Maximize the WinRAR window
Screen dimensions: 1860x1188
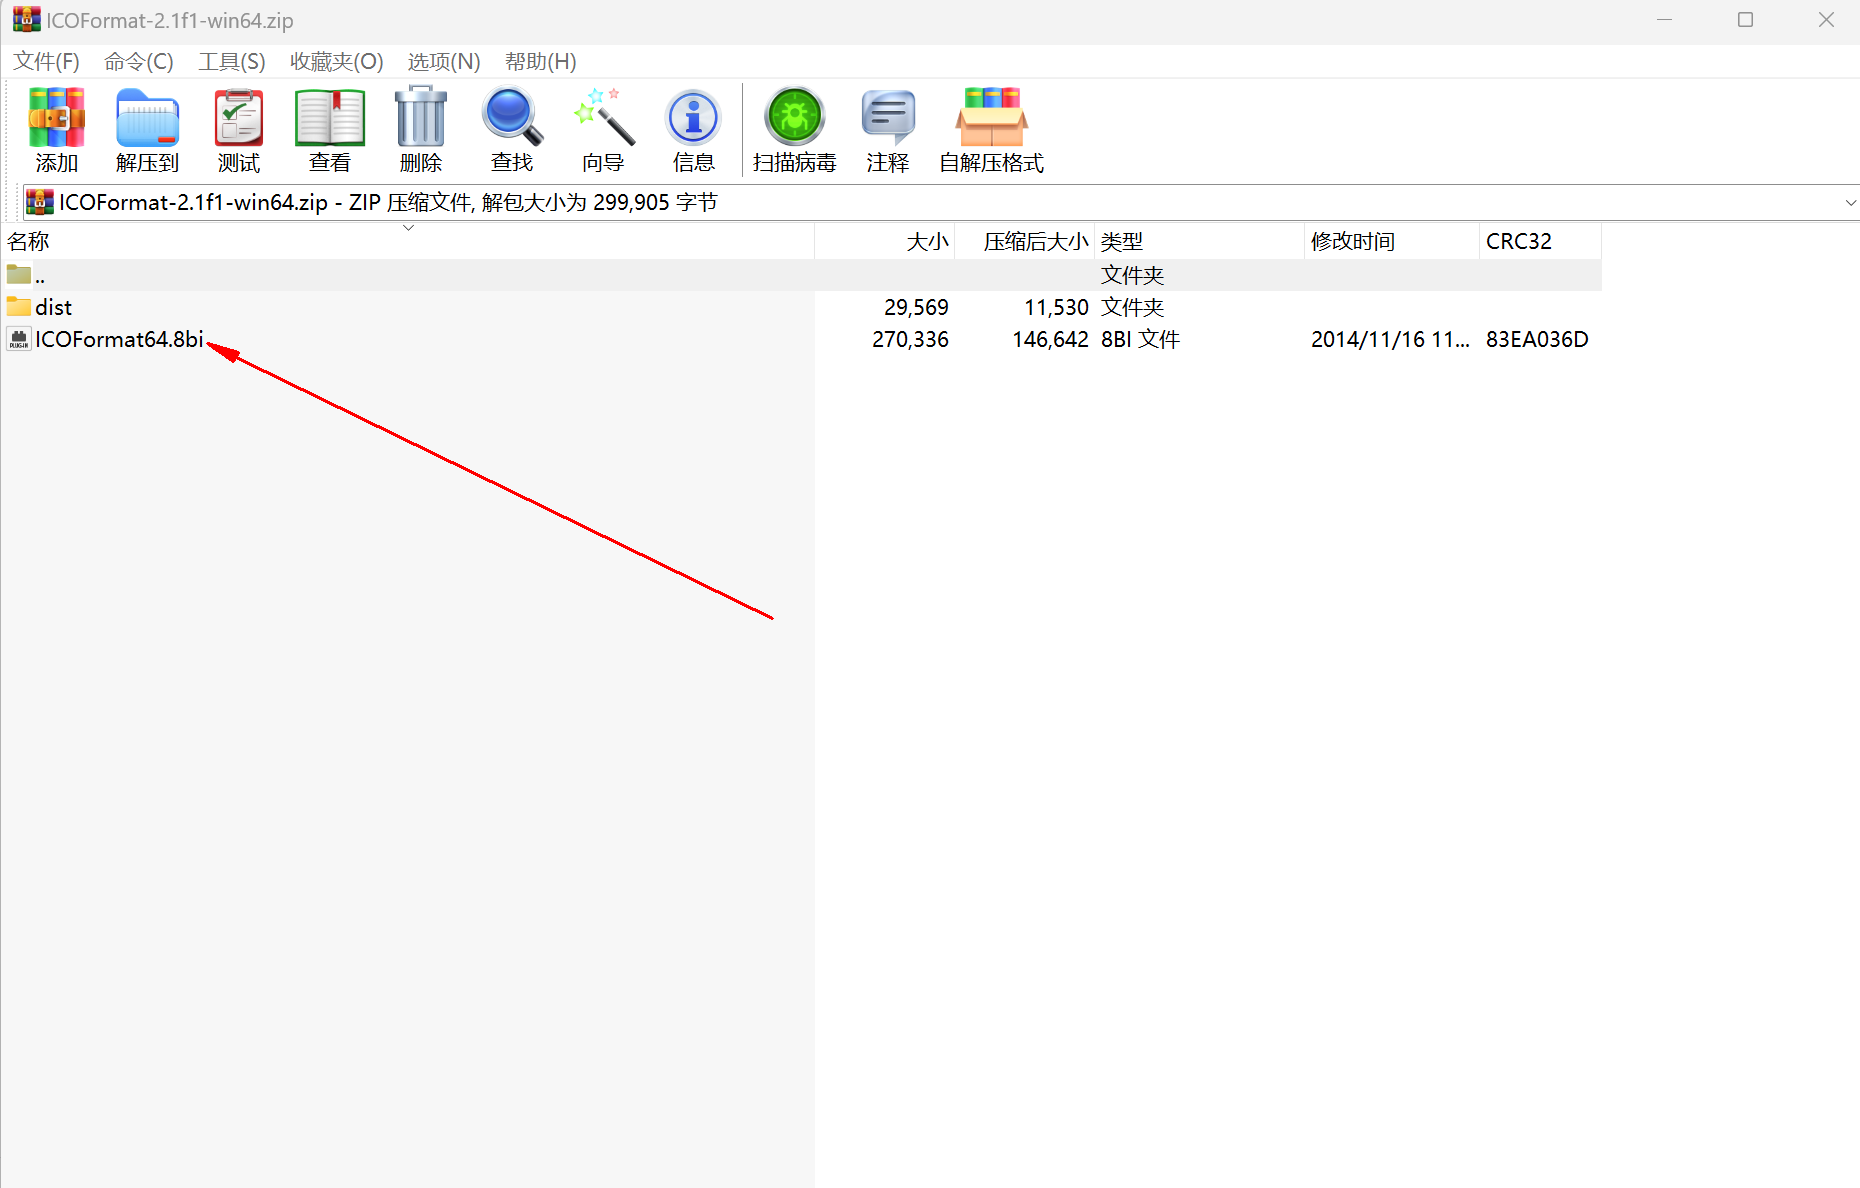pyautogui.click(x=1746, y=20)
